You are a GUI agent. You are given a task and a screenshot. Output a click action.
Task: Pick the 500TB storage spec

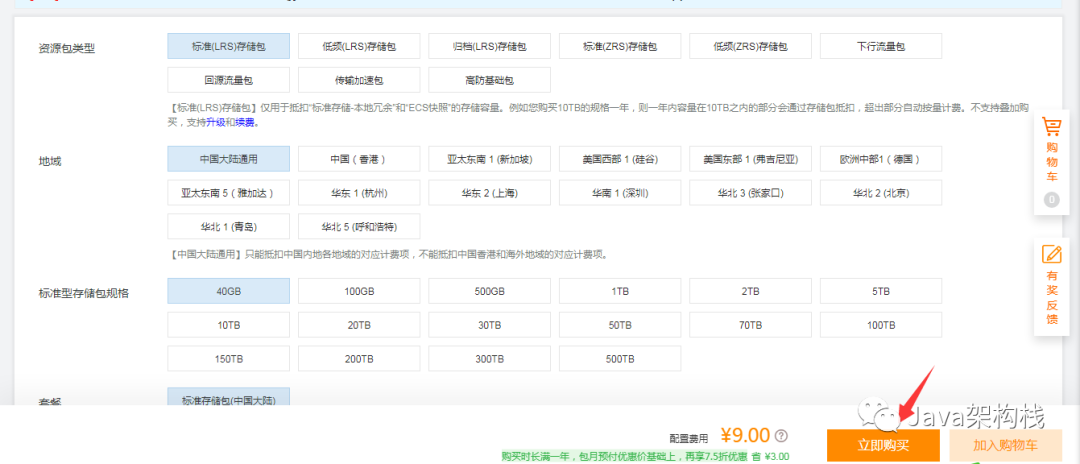tap(620, 359)
